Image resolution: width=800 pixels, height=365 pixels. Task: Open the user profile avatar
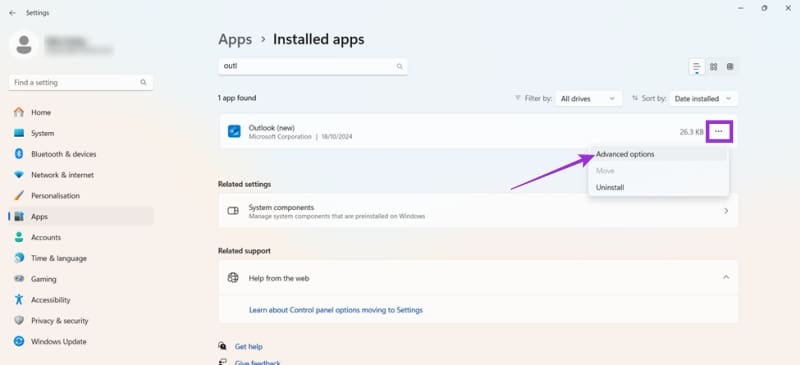24,45
